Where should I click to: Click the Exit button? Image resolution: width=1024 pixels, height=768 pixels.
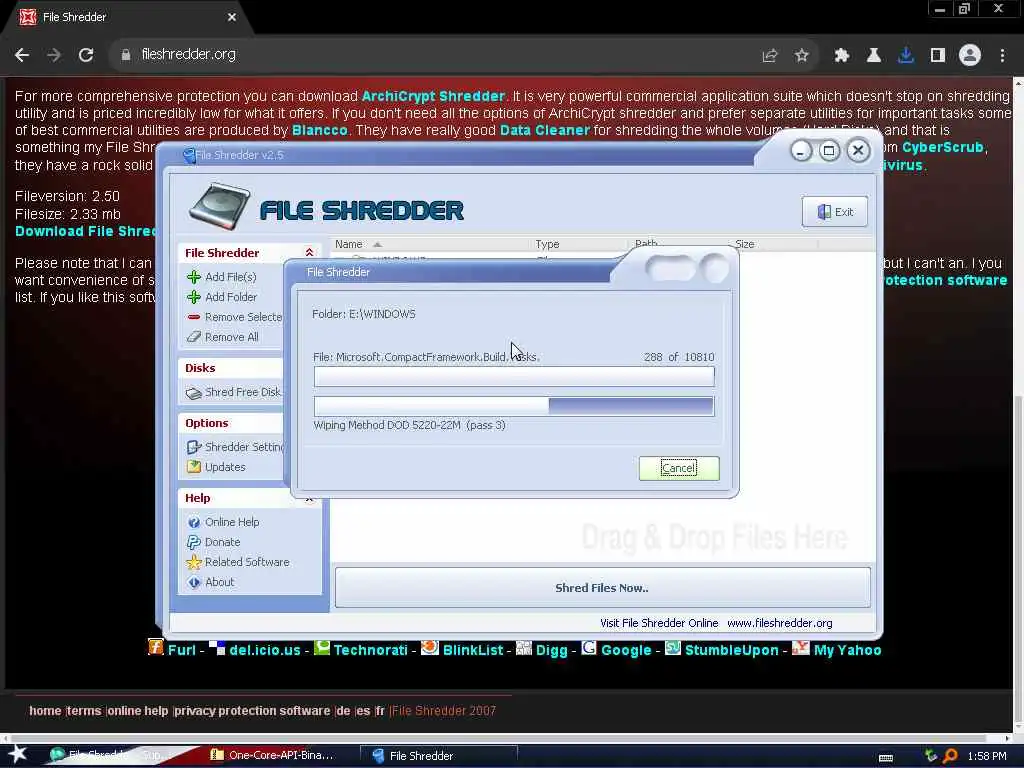click(x=835, y=212)
